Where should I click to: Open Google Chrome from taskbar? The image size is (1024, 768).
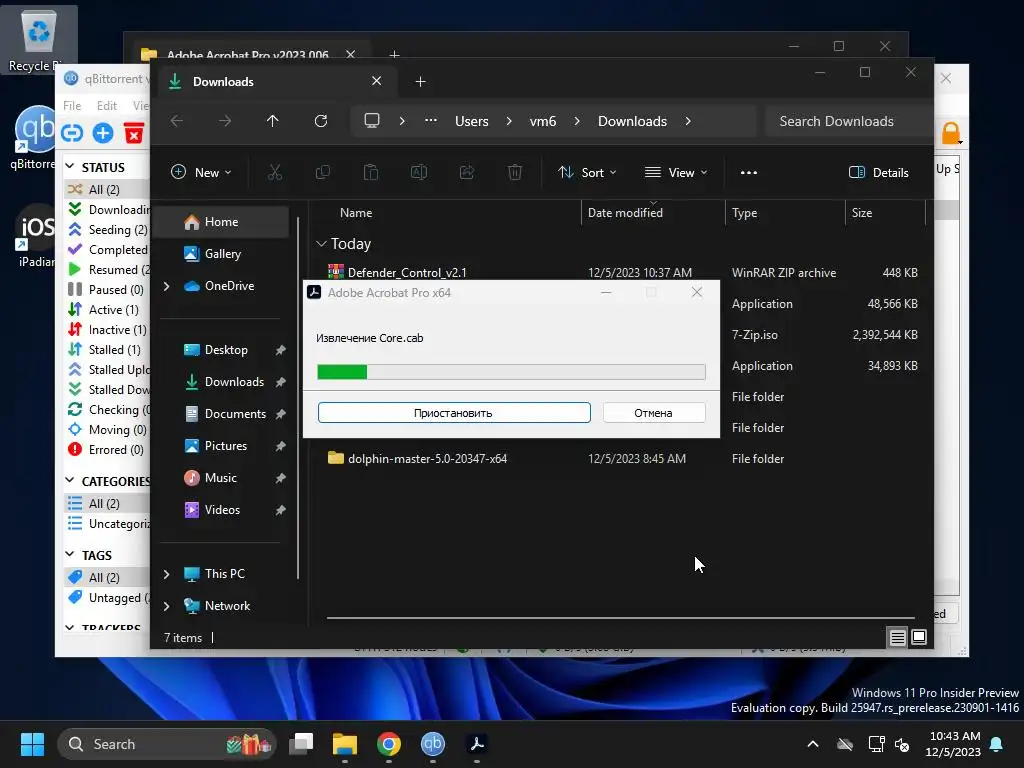pos(389,744)
